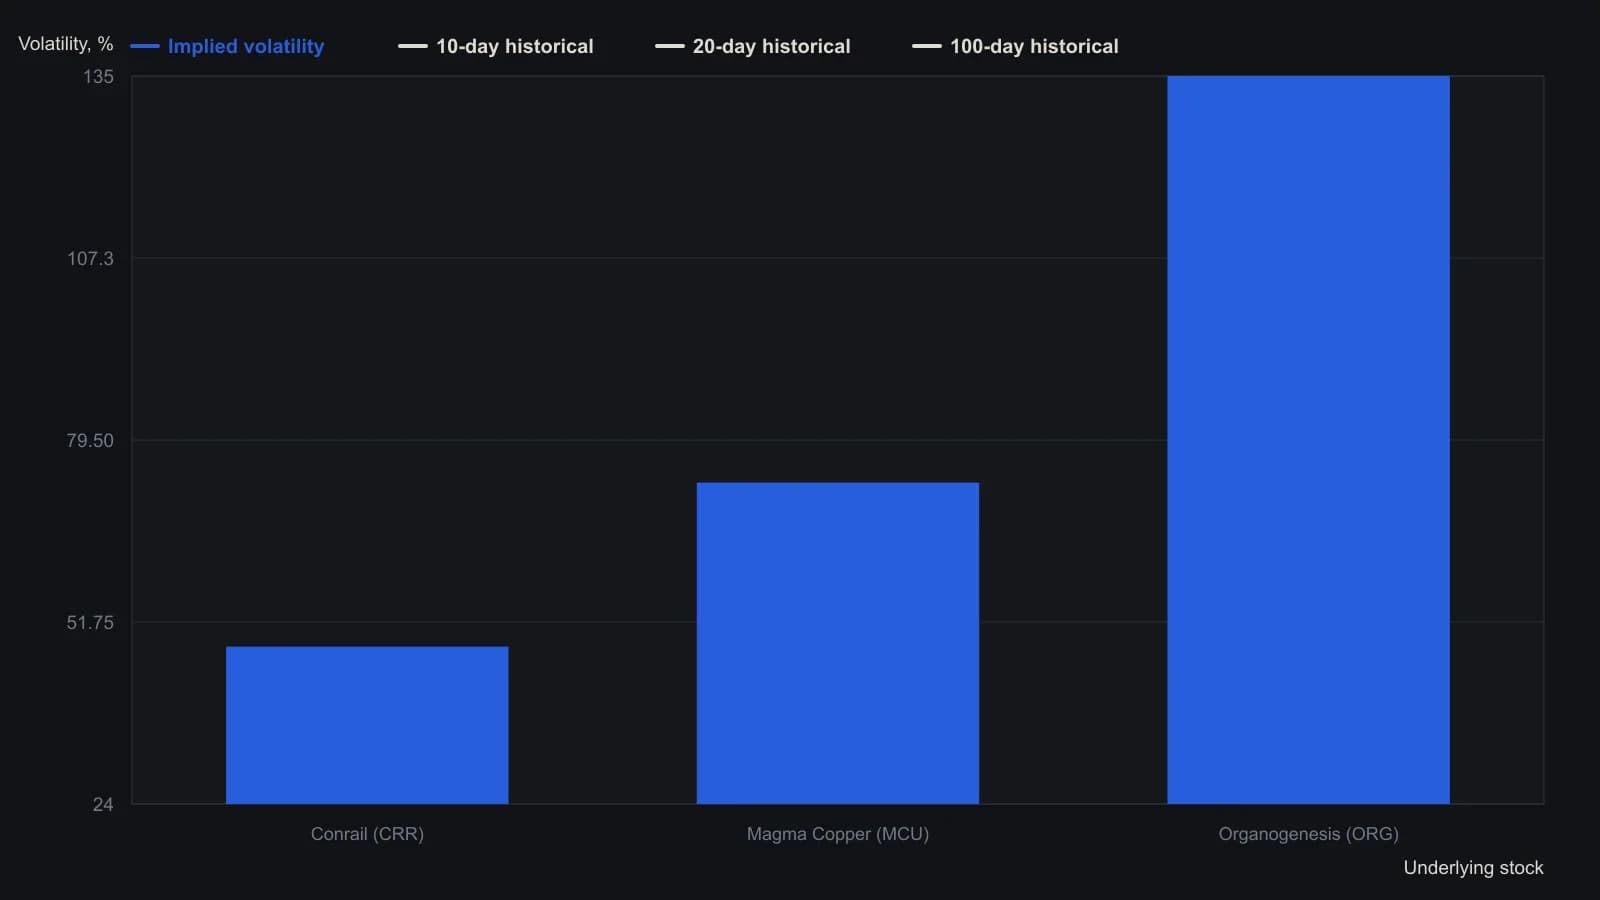
Task: Click the Conrail (CRR) bar
Action: (x=367, y=725)
